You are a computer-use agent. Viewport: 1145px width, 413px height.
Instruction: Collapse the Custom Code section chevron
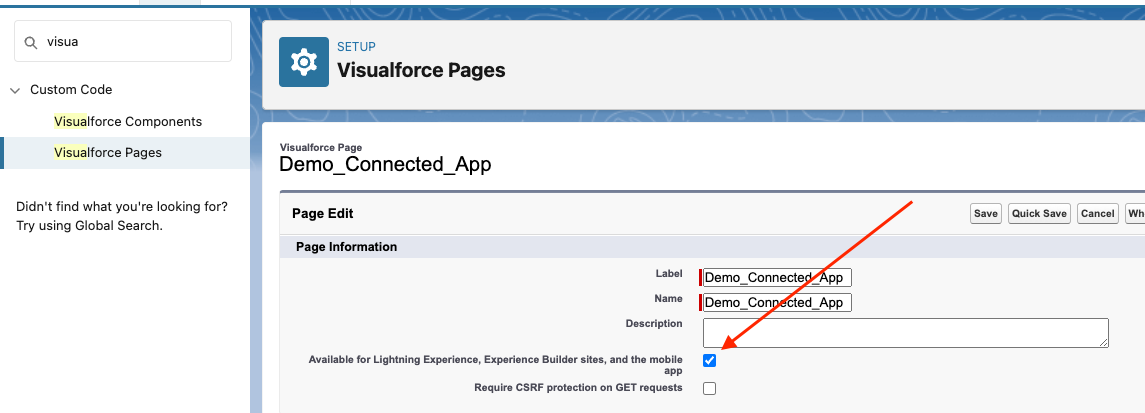click(x=15, y=90)
